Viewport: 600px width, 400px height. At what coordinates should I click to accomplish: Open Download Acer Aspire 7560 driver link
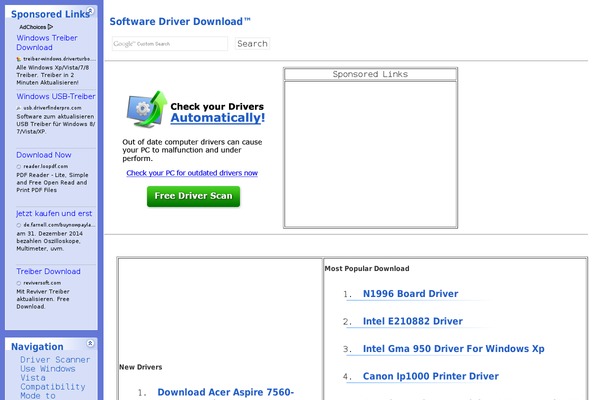pyautogui.click(x=226, y=392)
